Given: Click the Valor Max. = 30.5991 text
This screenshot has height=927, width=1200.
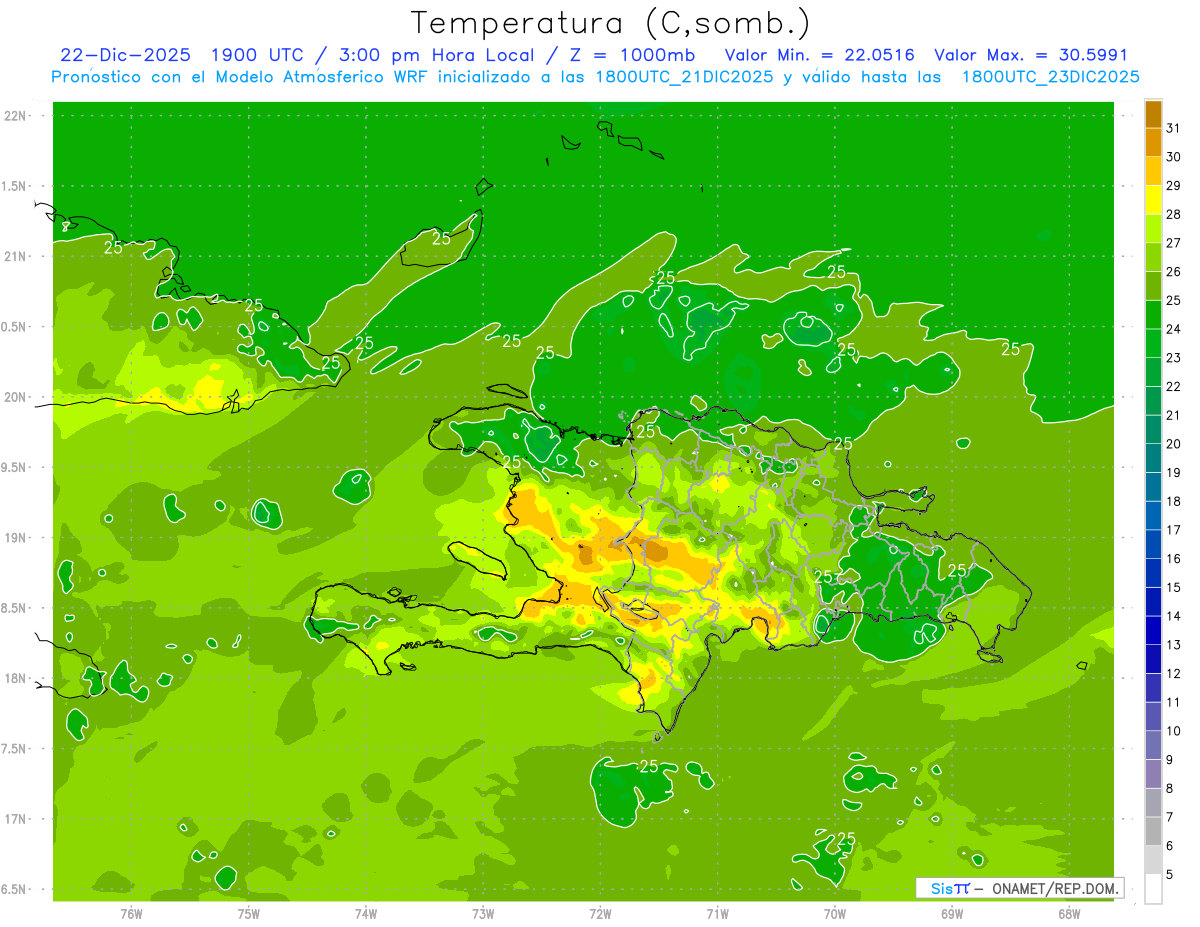Looking at the screenshot, I should tap(1031, 55).
